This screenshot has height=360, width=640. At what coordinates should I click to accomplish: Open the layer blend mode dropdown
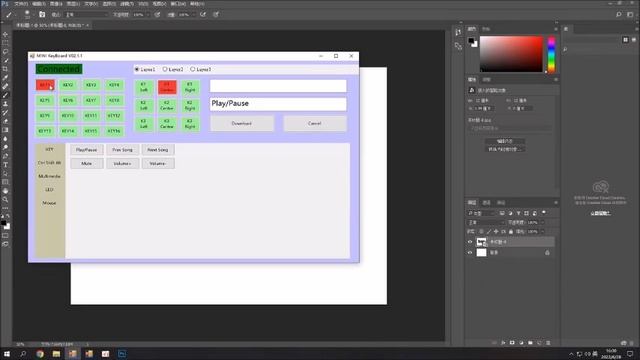(486, 222)
